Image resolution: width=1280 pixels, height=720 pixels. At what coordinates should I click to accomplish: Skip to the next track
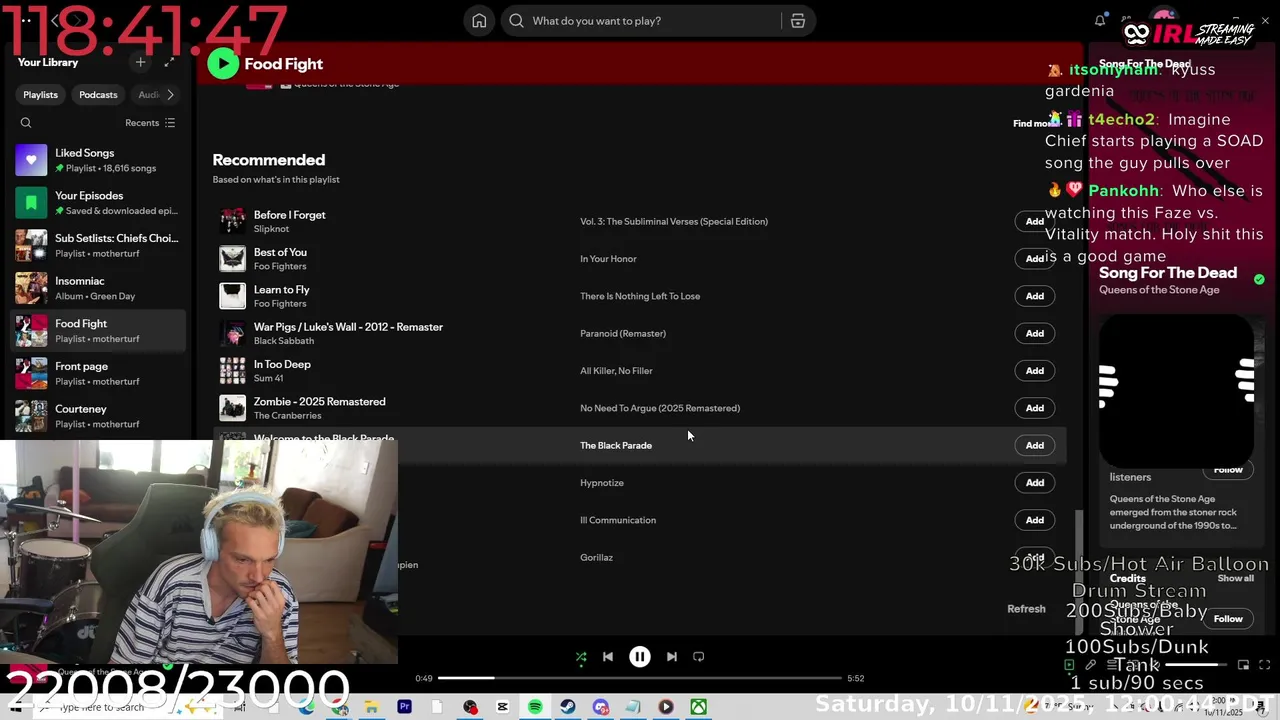coord(672,657)
